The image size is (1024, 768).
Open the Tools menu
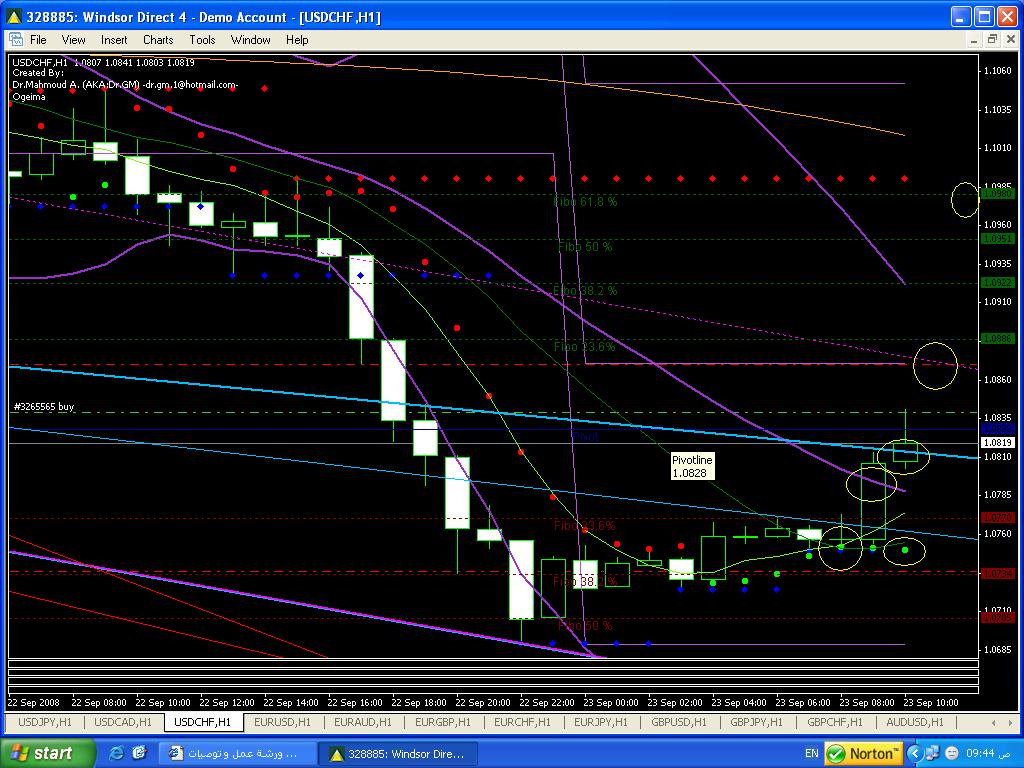[202, 40]
